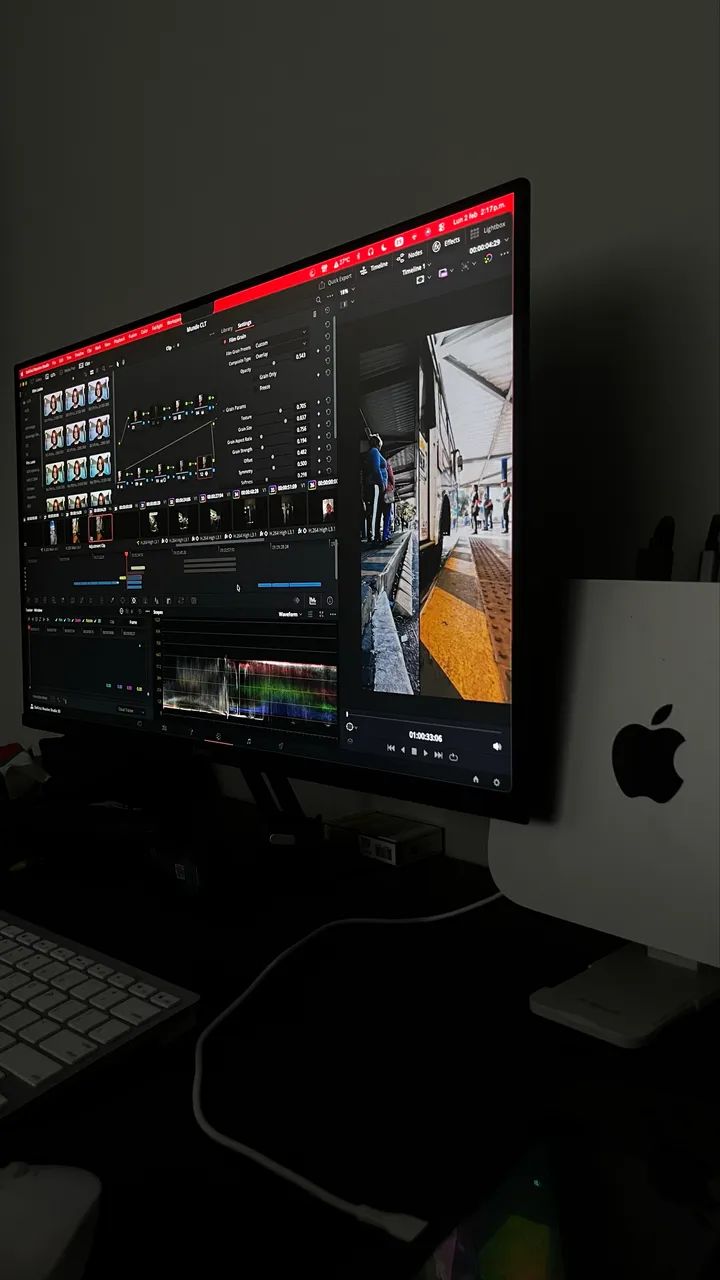Show the Nodes panel icon
The width and height of the screenshot is (720, 1280).
tap(400, 258)
